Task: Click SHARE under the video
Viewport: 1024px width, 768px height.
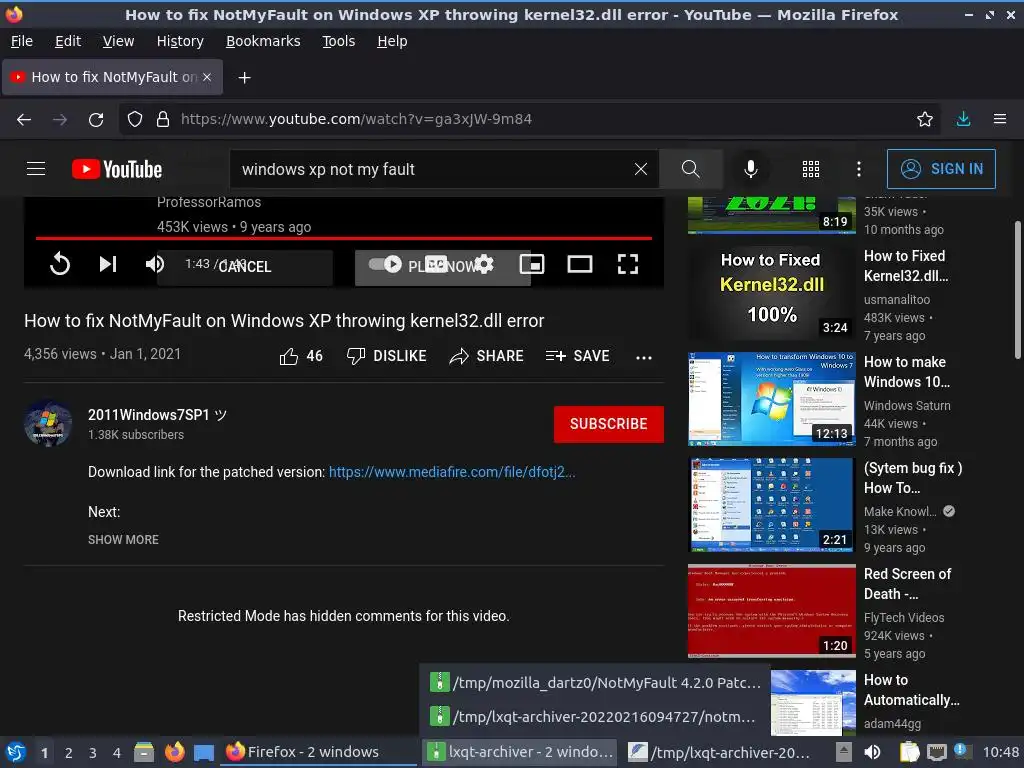Action: pyautogui.click(x=487, y=356)
